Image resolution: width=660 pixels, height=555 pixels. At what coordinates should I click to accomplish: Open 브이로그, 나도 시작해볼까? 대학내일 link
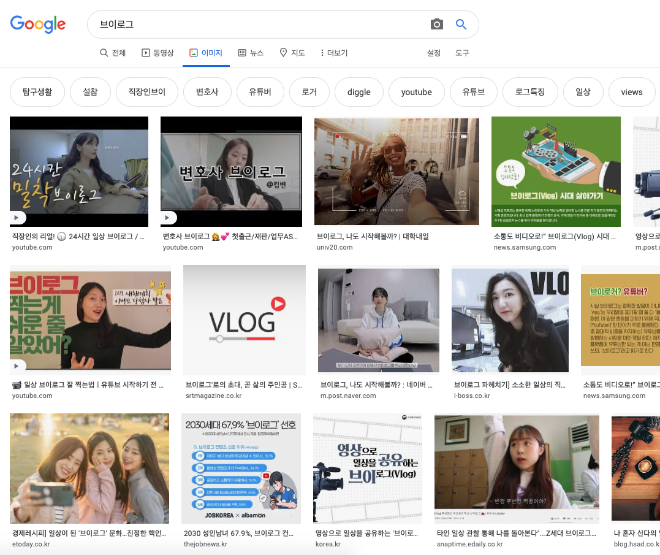(x=373, y=236)
